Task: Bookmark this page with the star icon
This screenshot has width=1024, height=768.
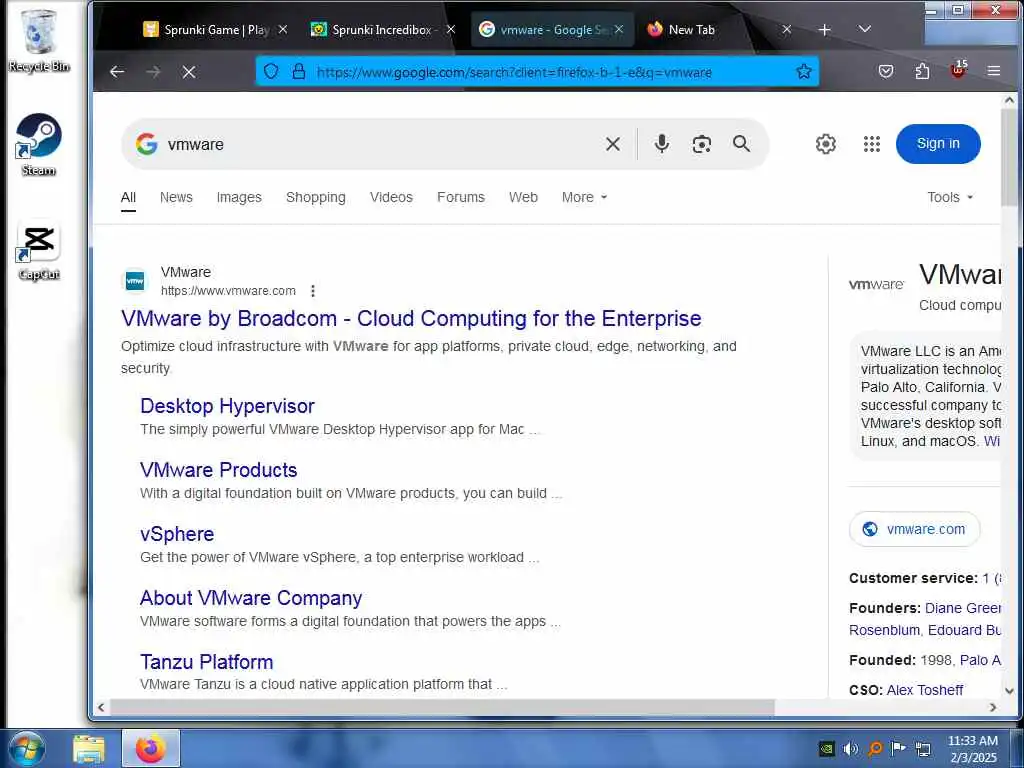Action: coord(804,71)
